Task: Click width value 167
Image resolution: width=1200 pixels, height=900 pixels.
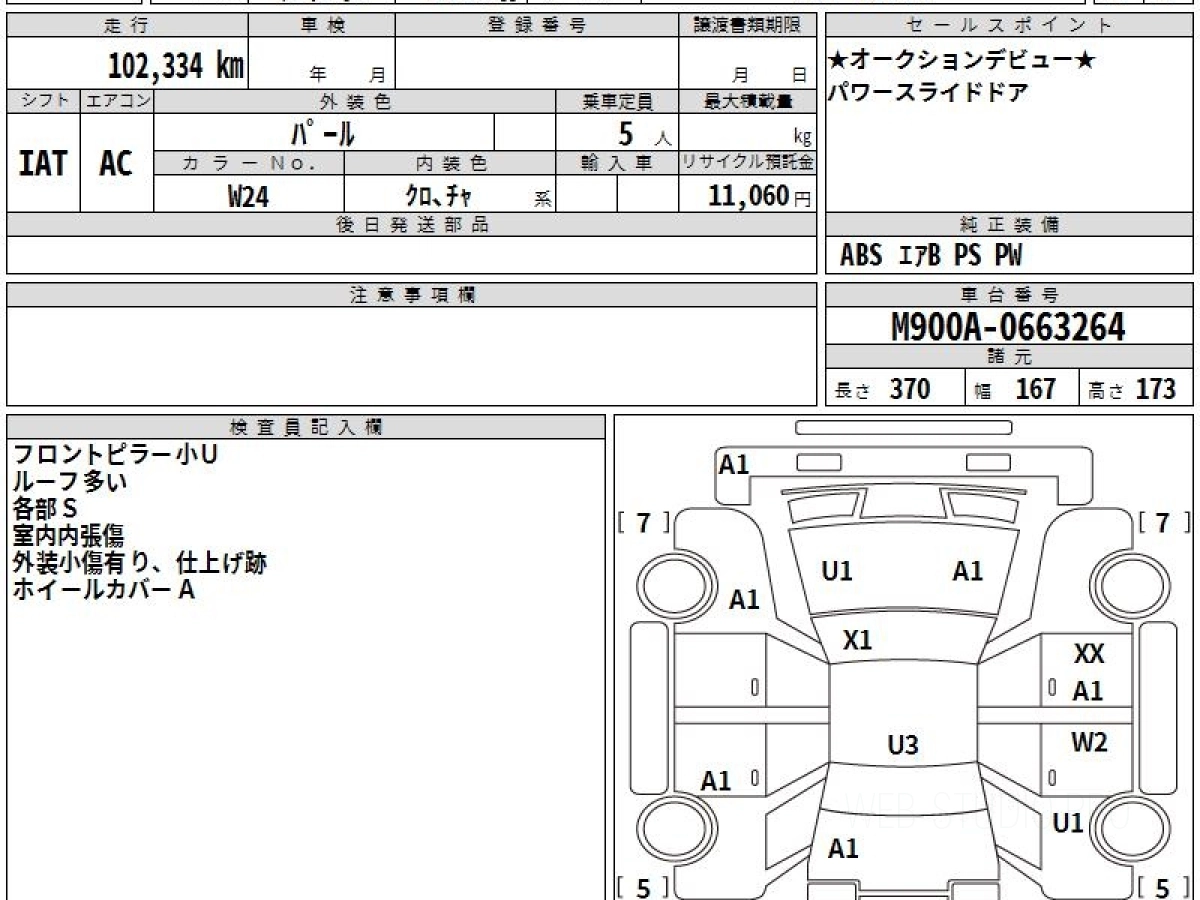Action: (1036, 389)
